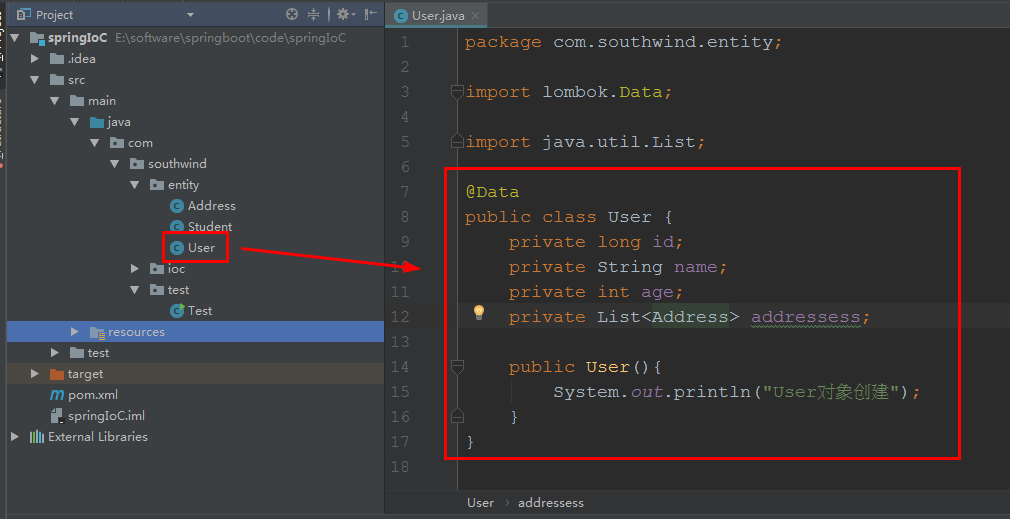Expand the External Libraries arrow
This screenshot has height=519, width=1010.
15,437
